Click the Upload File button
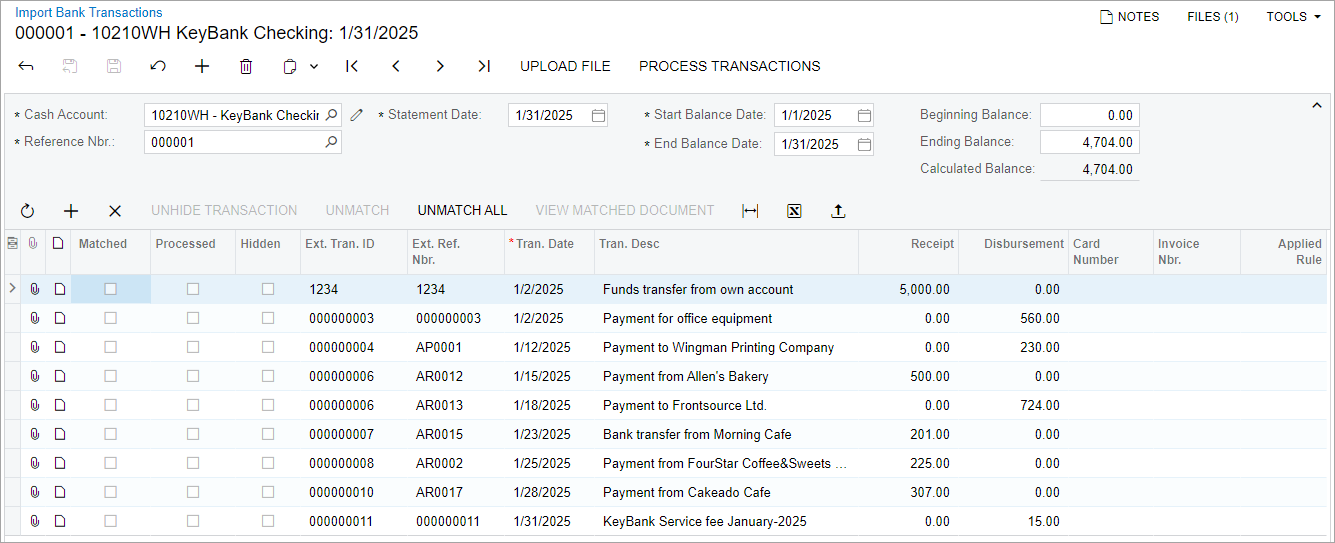Screen dimensions: 1335x543 [565, 67]
